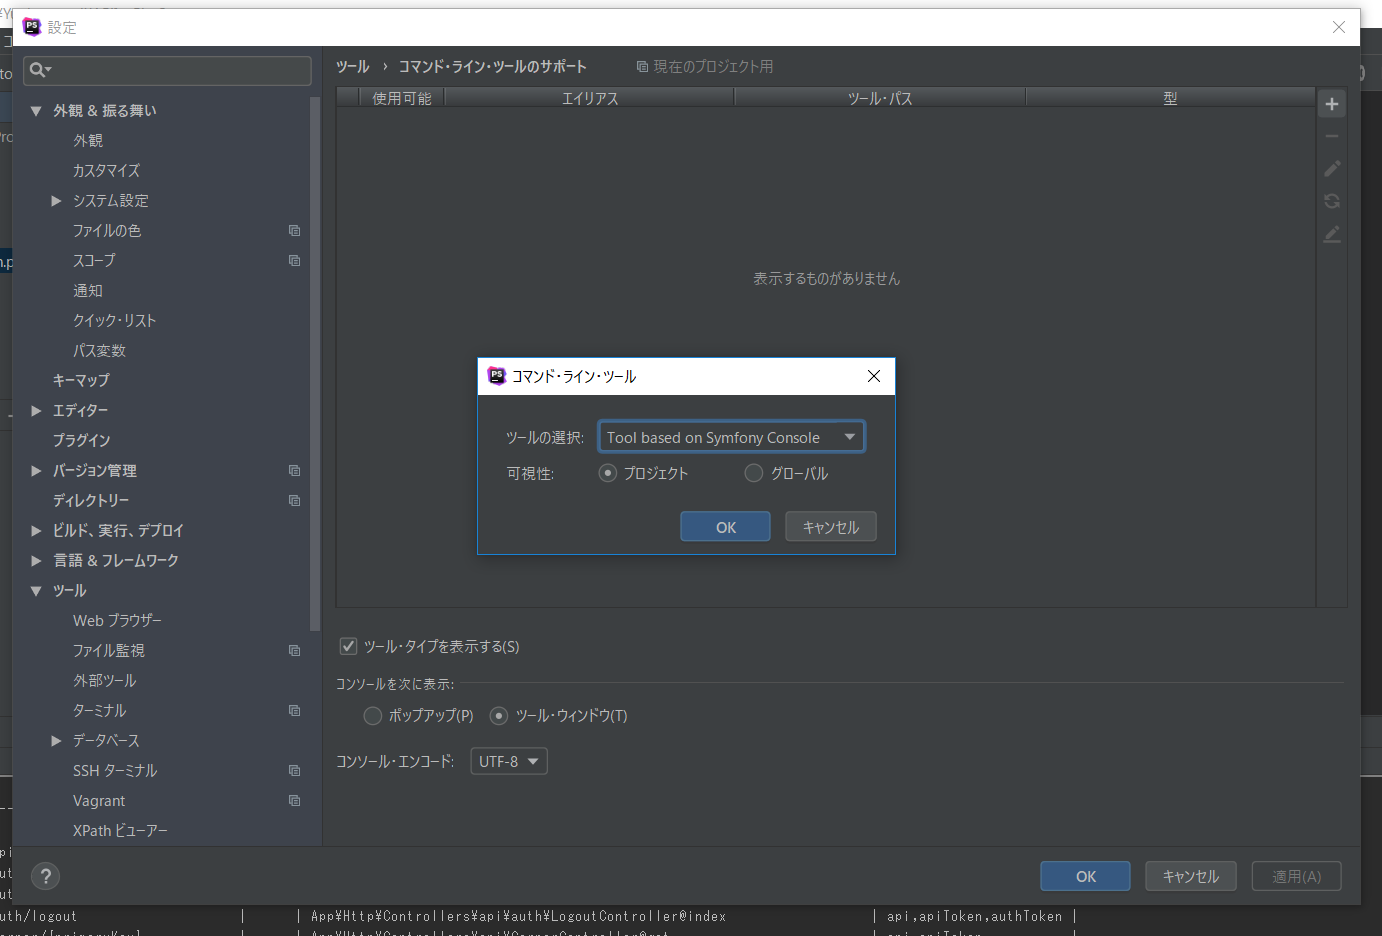
Task: Select the ポップアップ console radio option
Action: (373, 716)
